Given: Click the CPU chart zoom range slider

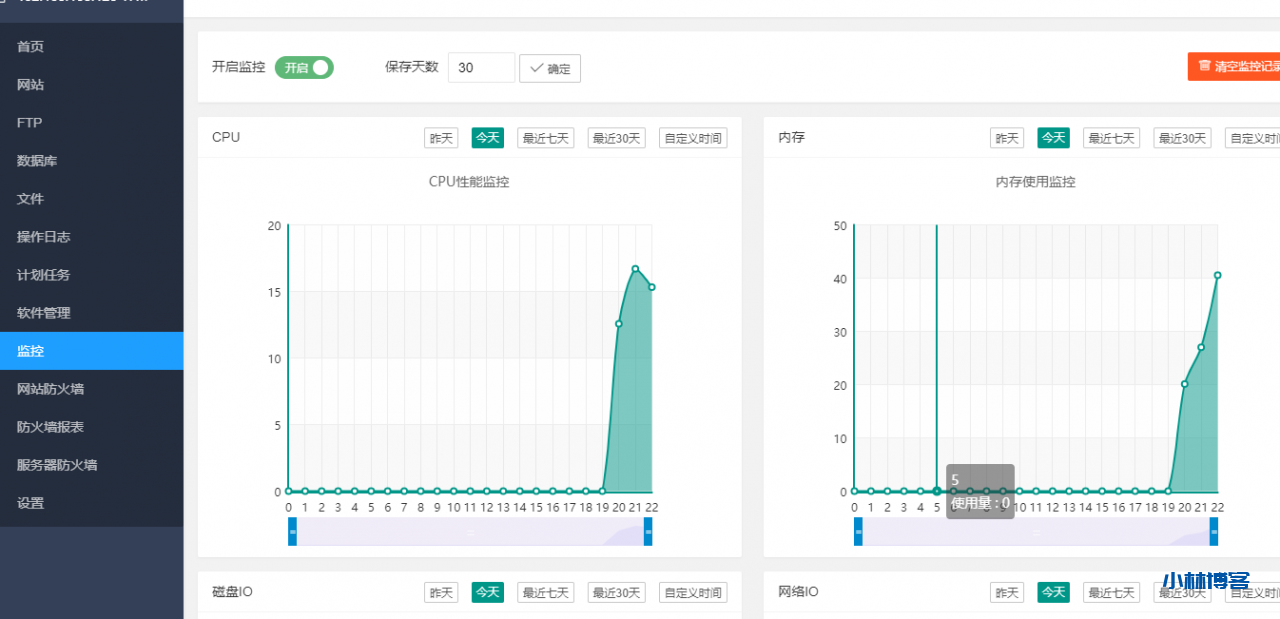Looking at the screenshot, I should (x=470, y=531).
